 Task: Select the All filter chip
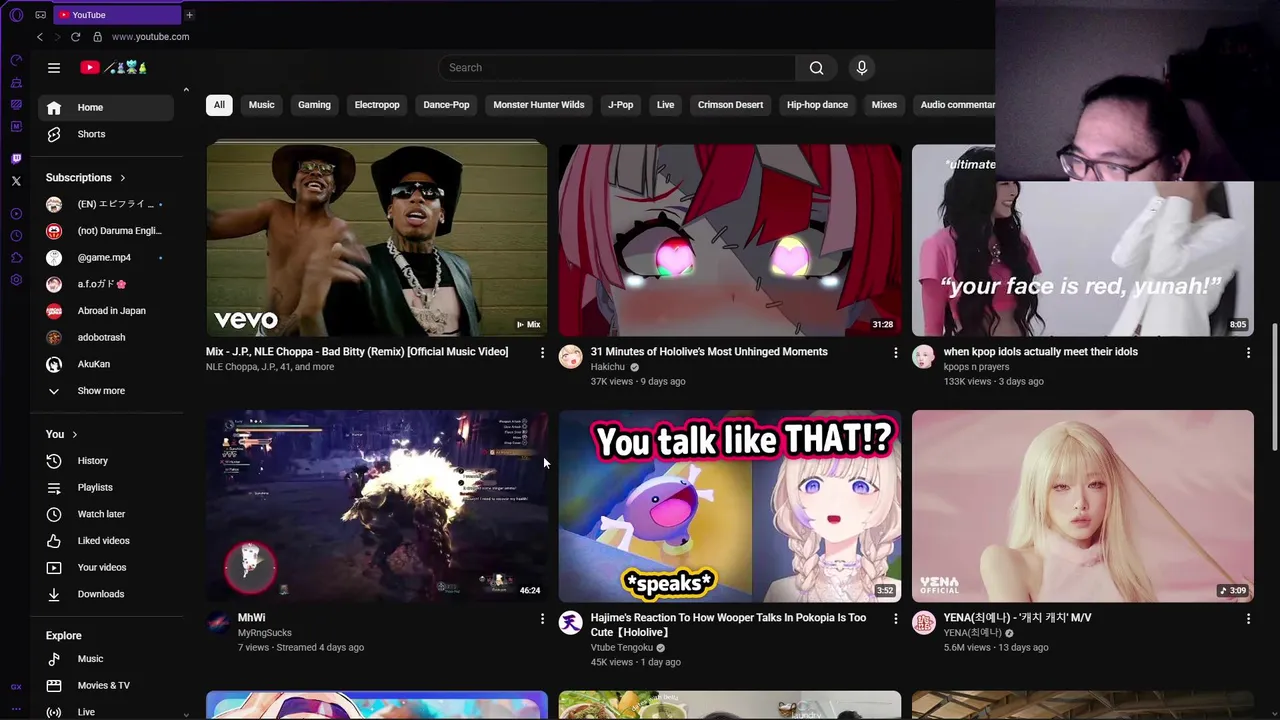(x=219, y=105)
